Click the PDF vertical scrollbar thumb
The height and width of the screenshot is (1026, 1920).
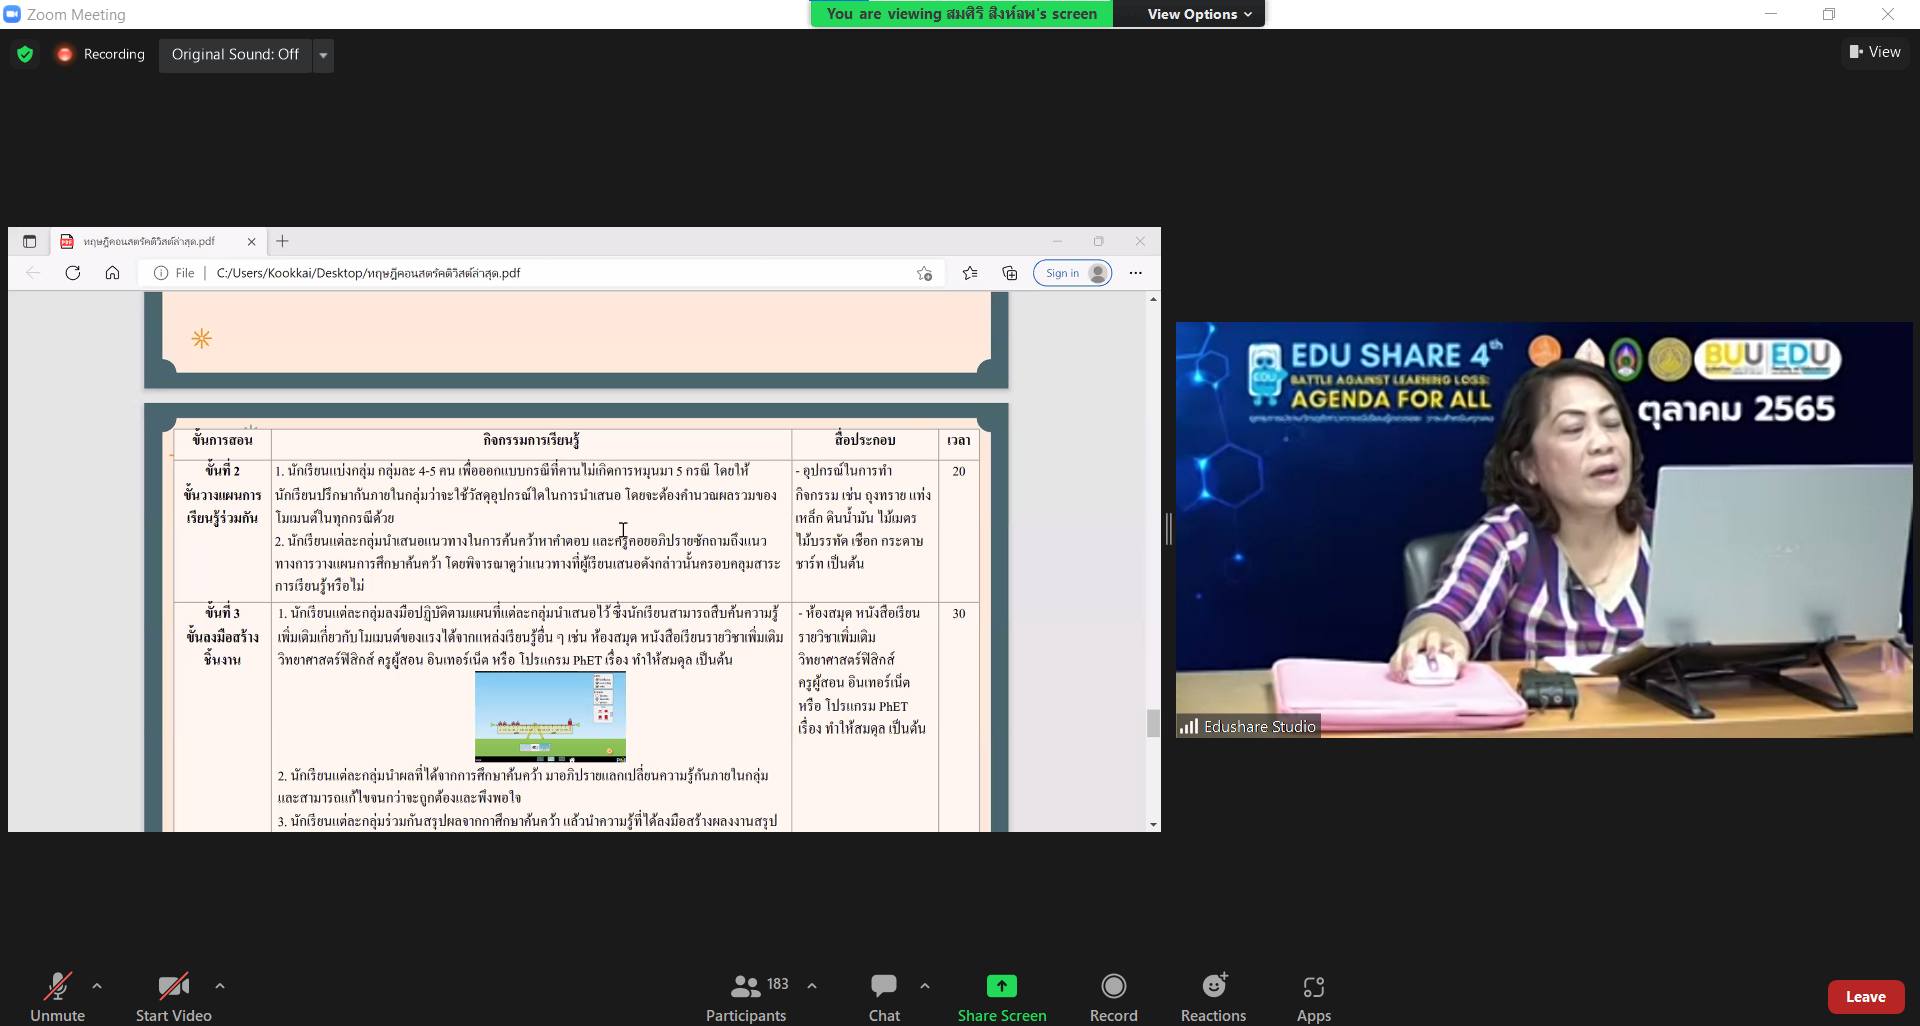pos(1153,723)
